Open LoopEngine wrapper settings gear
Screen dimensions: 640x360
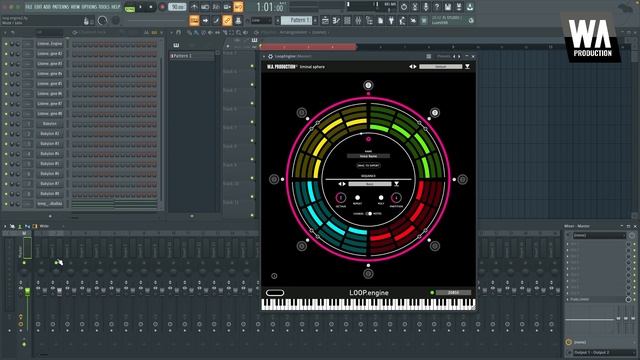point(270,56)
